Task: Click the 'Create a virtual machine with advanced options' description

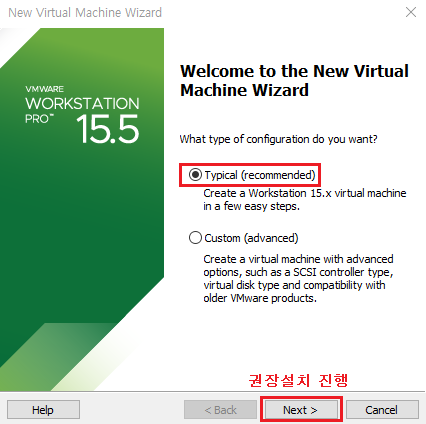Action: [x=299, y=278]
